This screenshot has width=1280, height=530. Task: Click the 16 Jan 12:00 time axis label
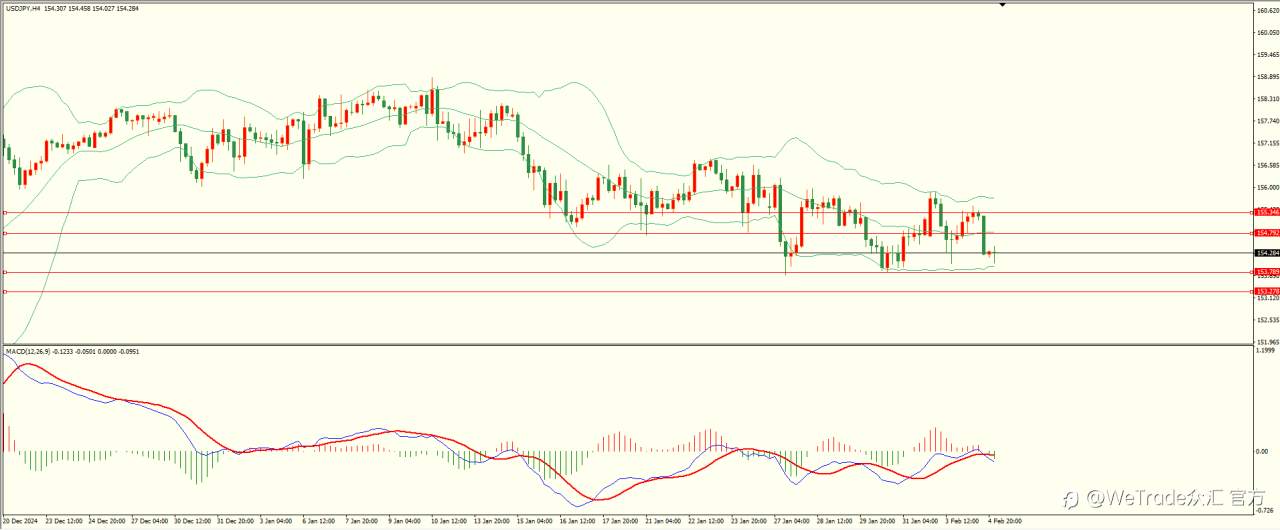coord(580,521)
